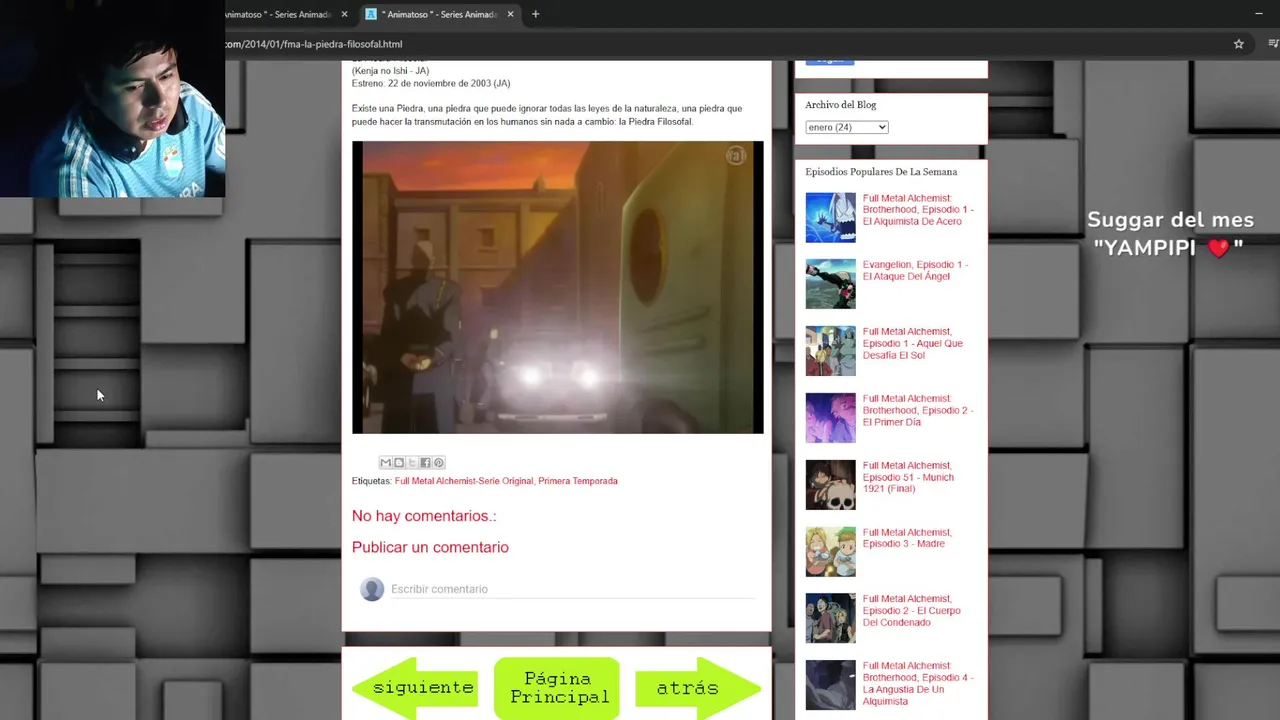Image resolution: width=1280 pixels, height=720 pixels.
Task: Open Episodio 3 Madre link
Action: click(x=907, y=538)
